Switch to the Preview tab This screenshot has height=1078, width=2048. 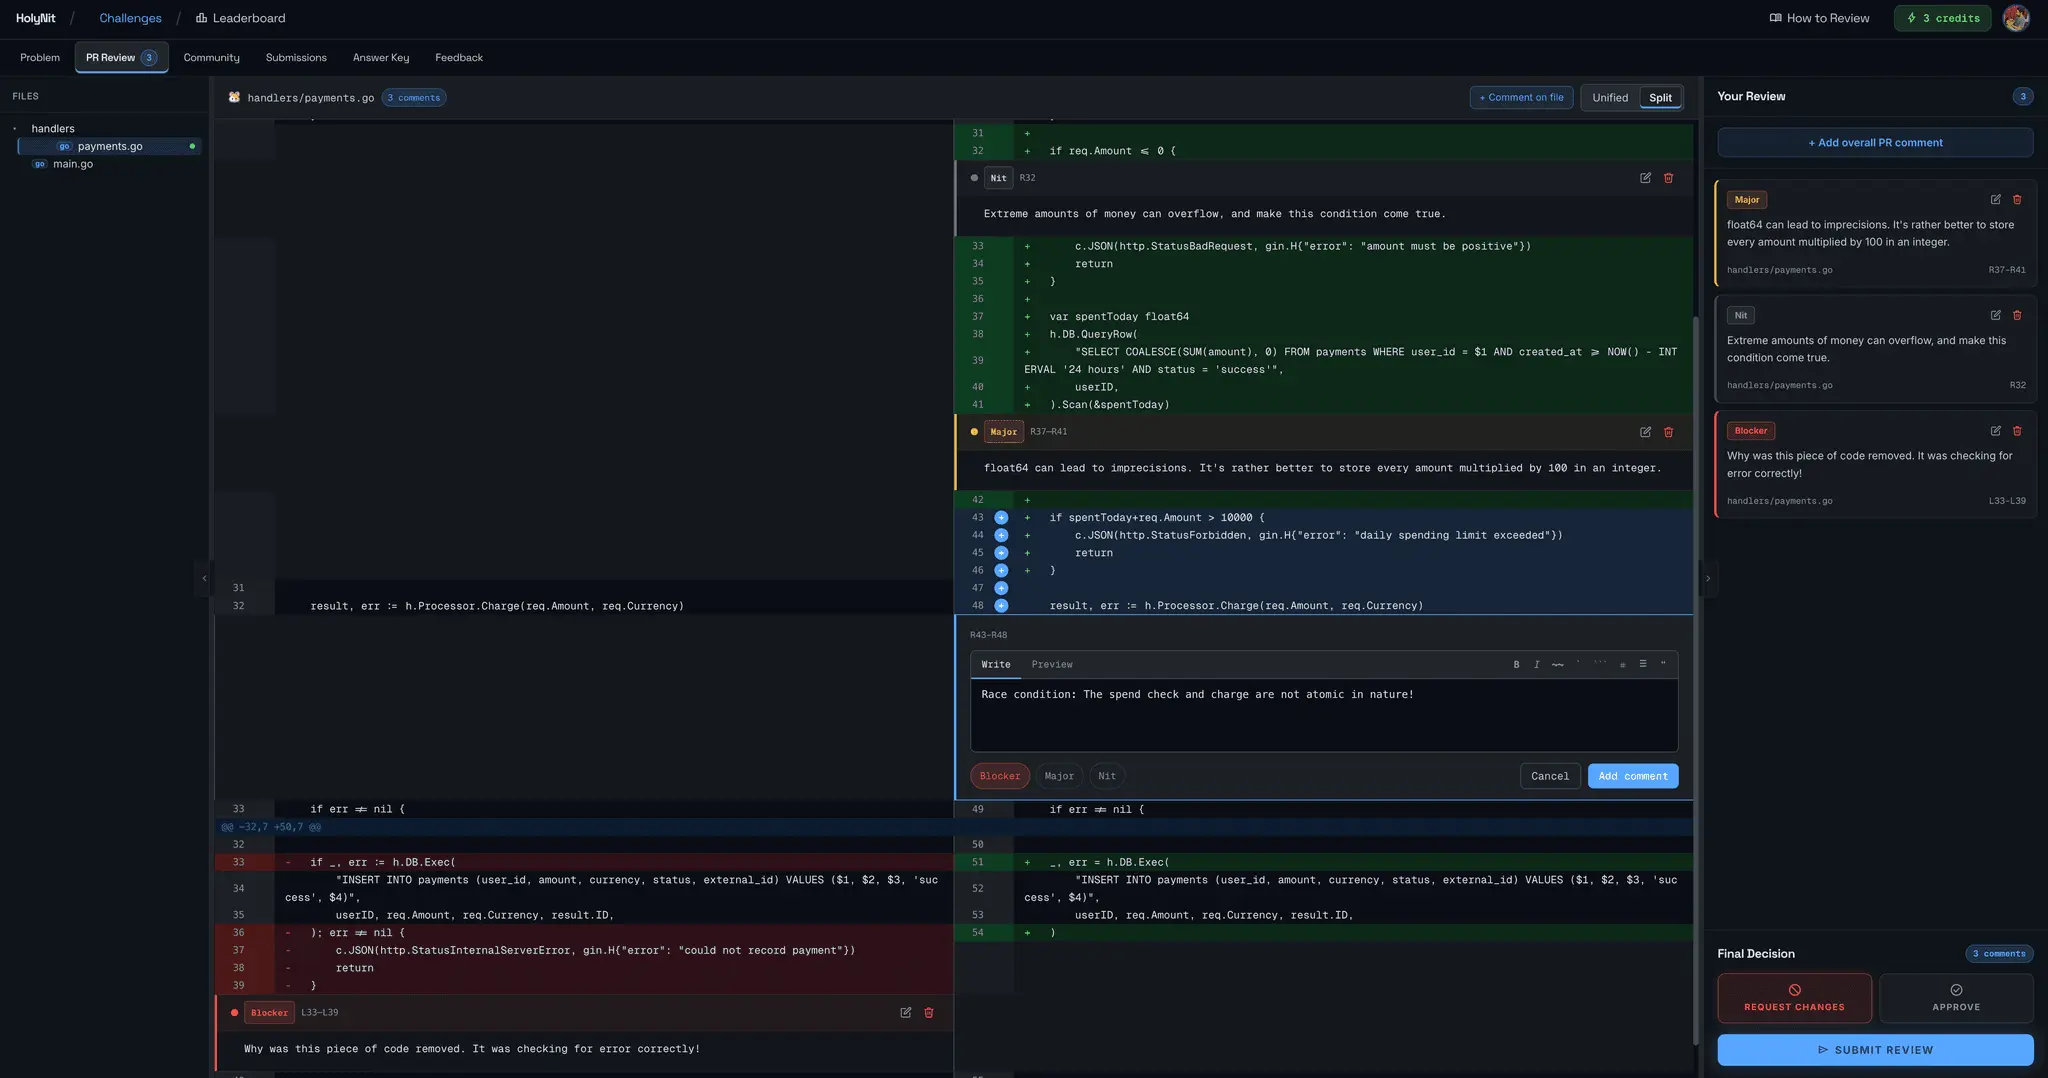pyautogui.click(x=1052, y=665)
